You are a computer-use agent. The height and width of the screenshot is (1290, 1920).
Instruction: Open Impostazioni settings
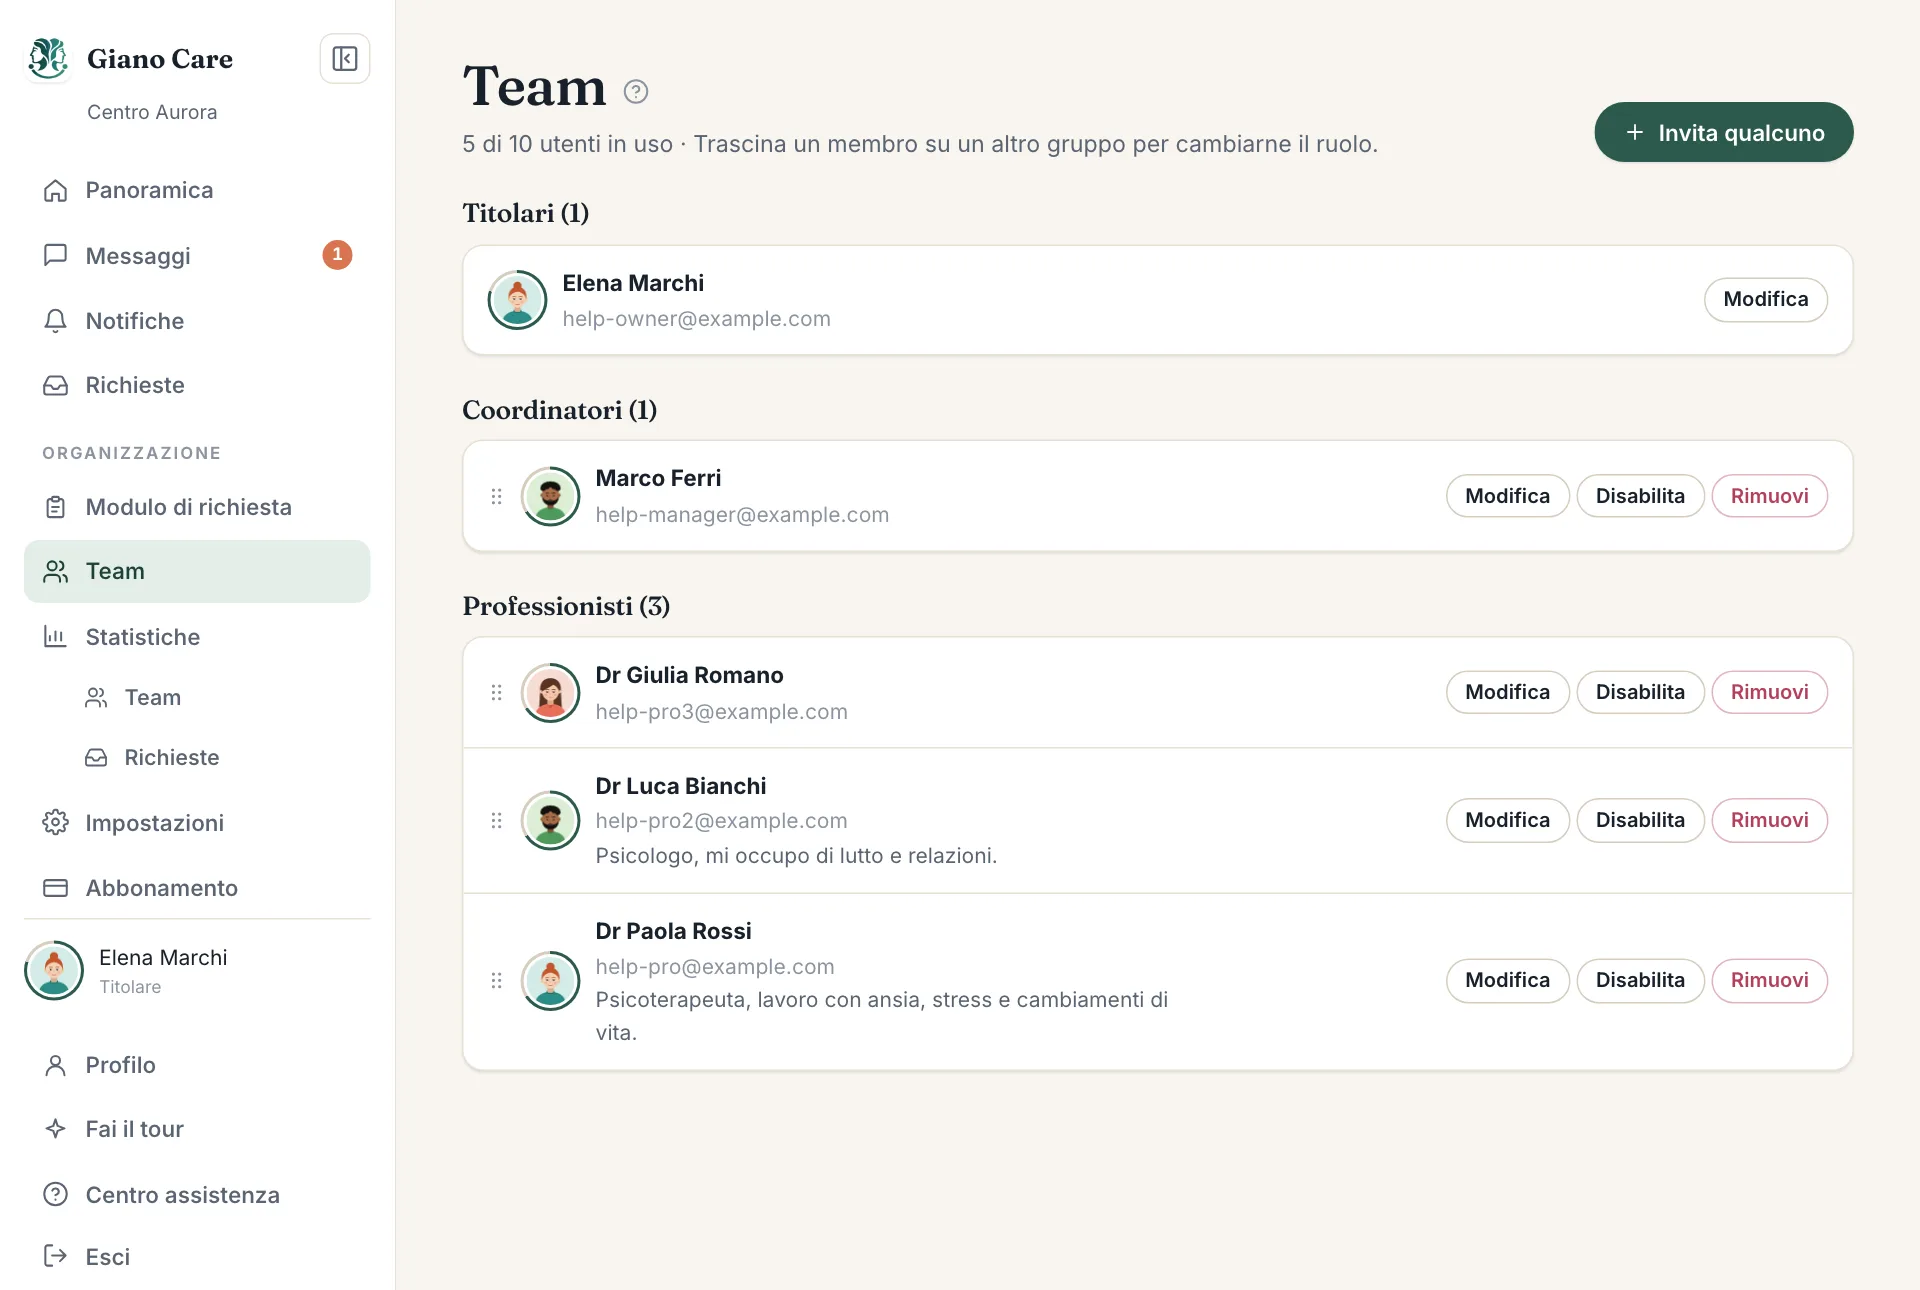[x=197, y=823]
